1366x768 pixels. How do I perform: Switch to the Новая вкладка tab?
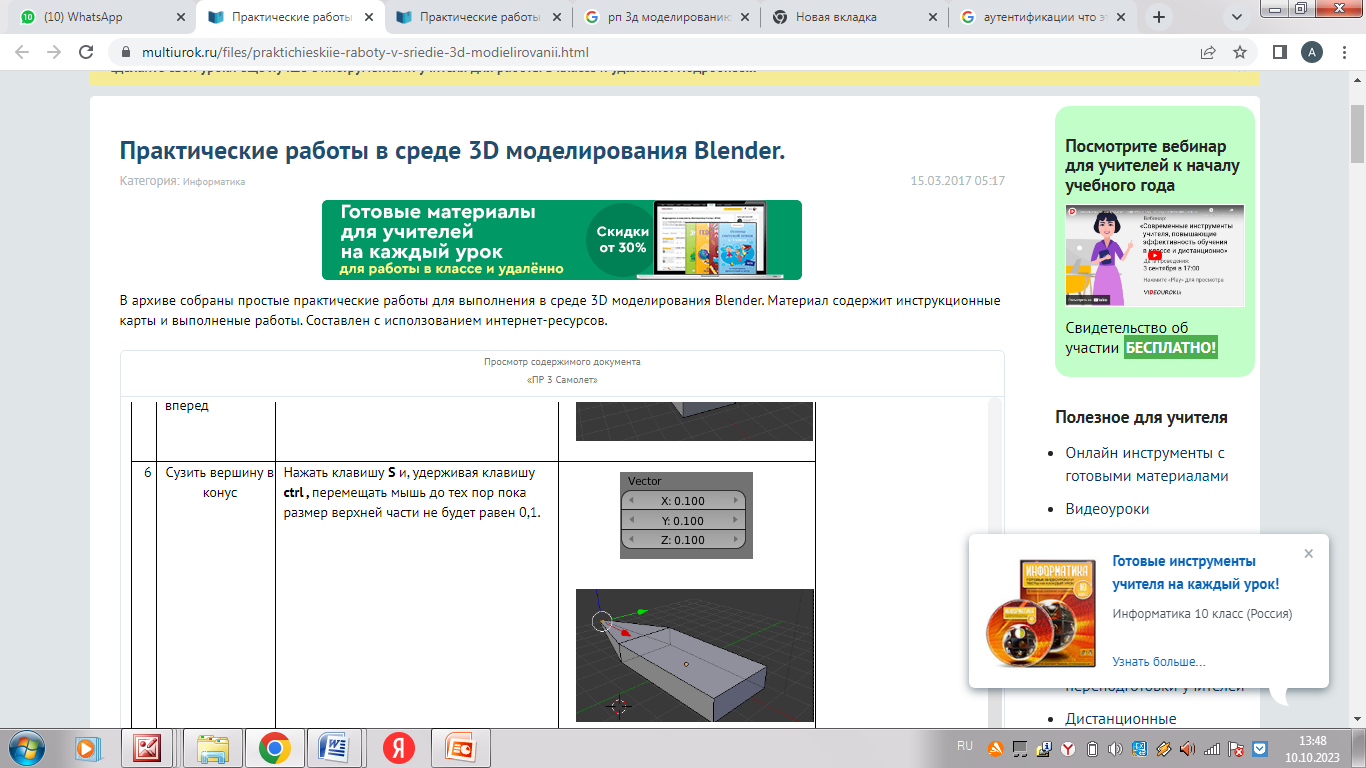click(x=854, y=17)
